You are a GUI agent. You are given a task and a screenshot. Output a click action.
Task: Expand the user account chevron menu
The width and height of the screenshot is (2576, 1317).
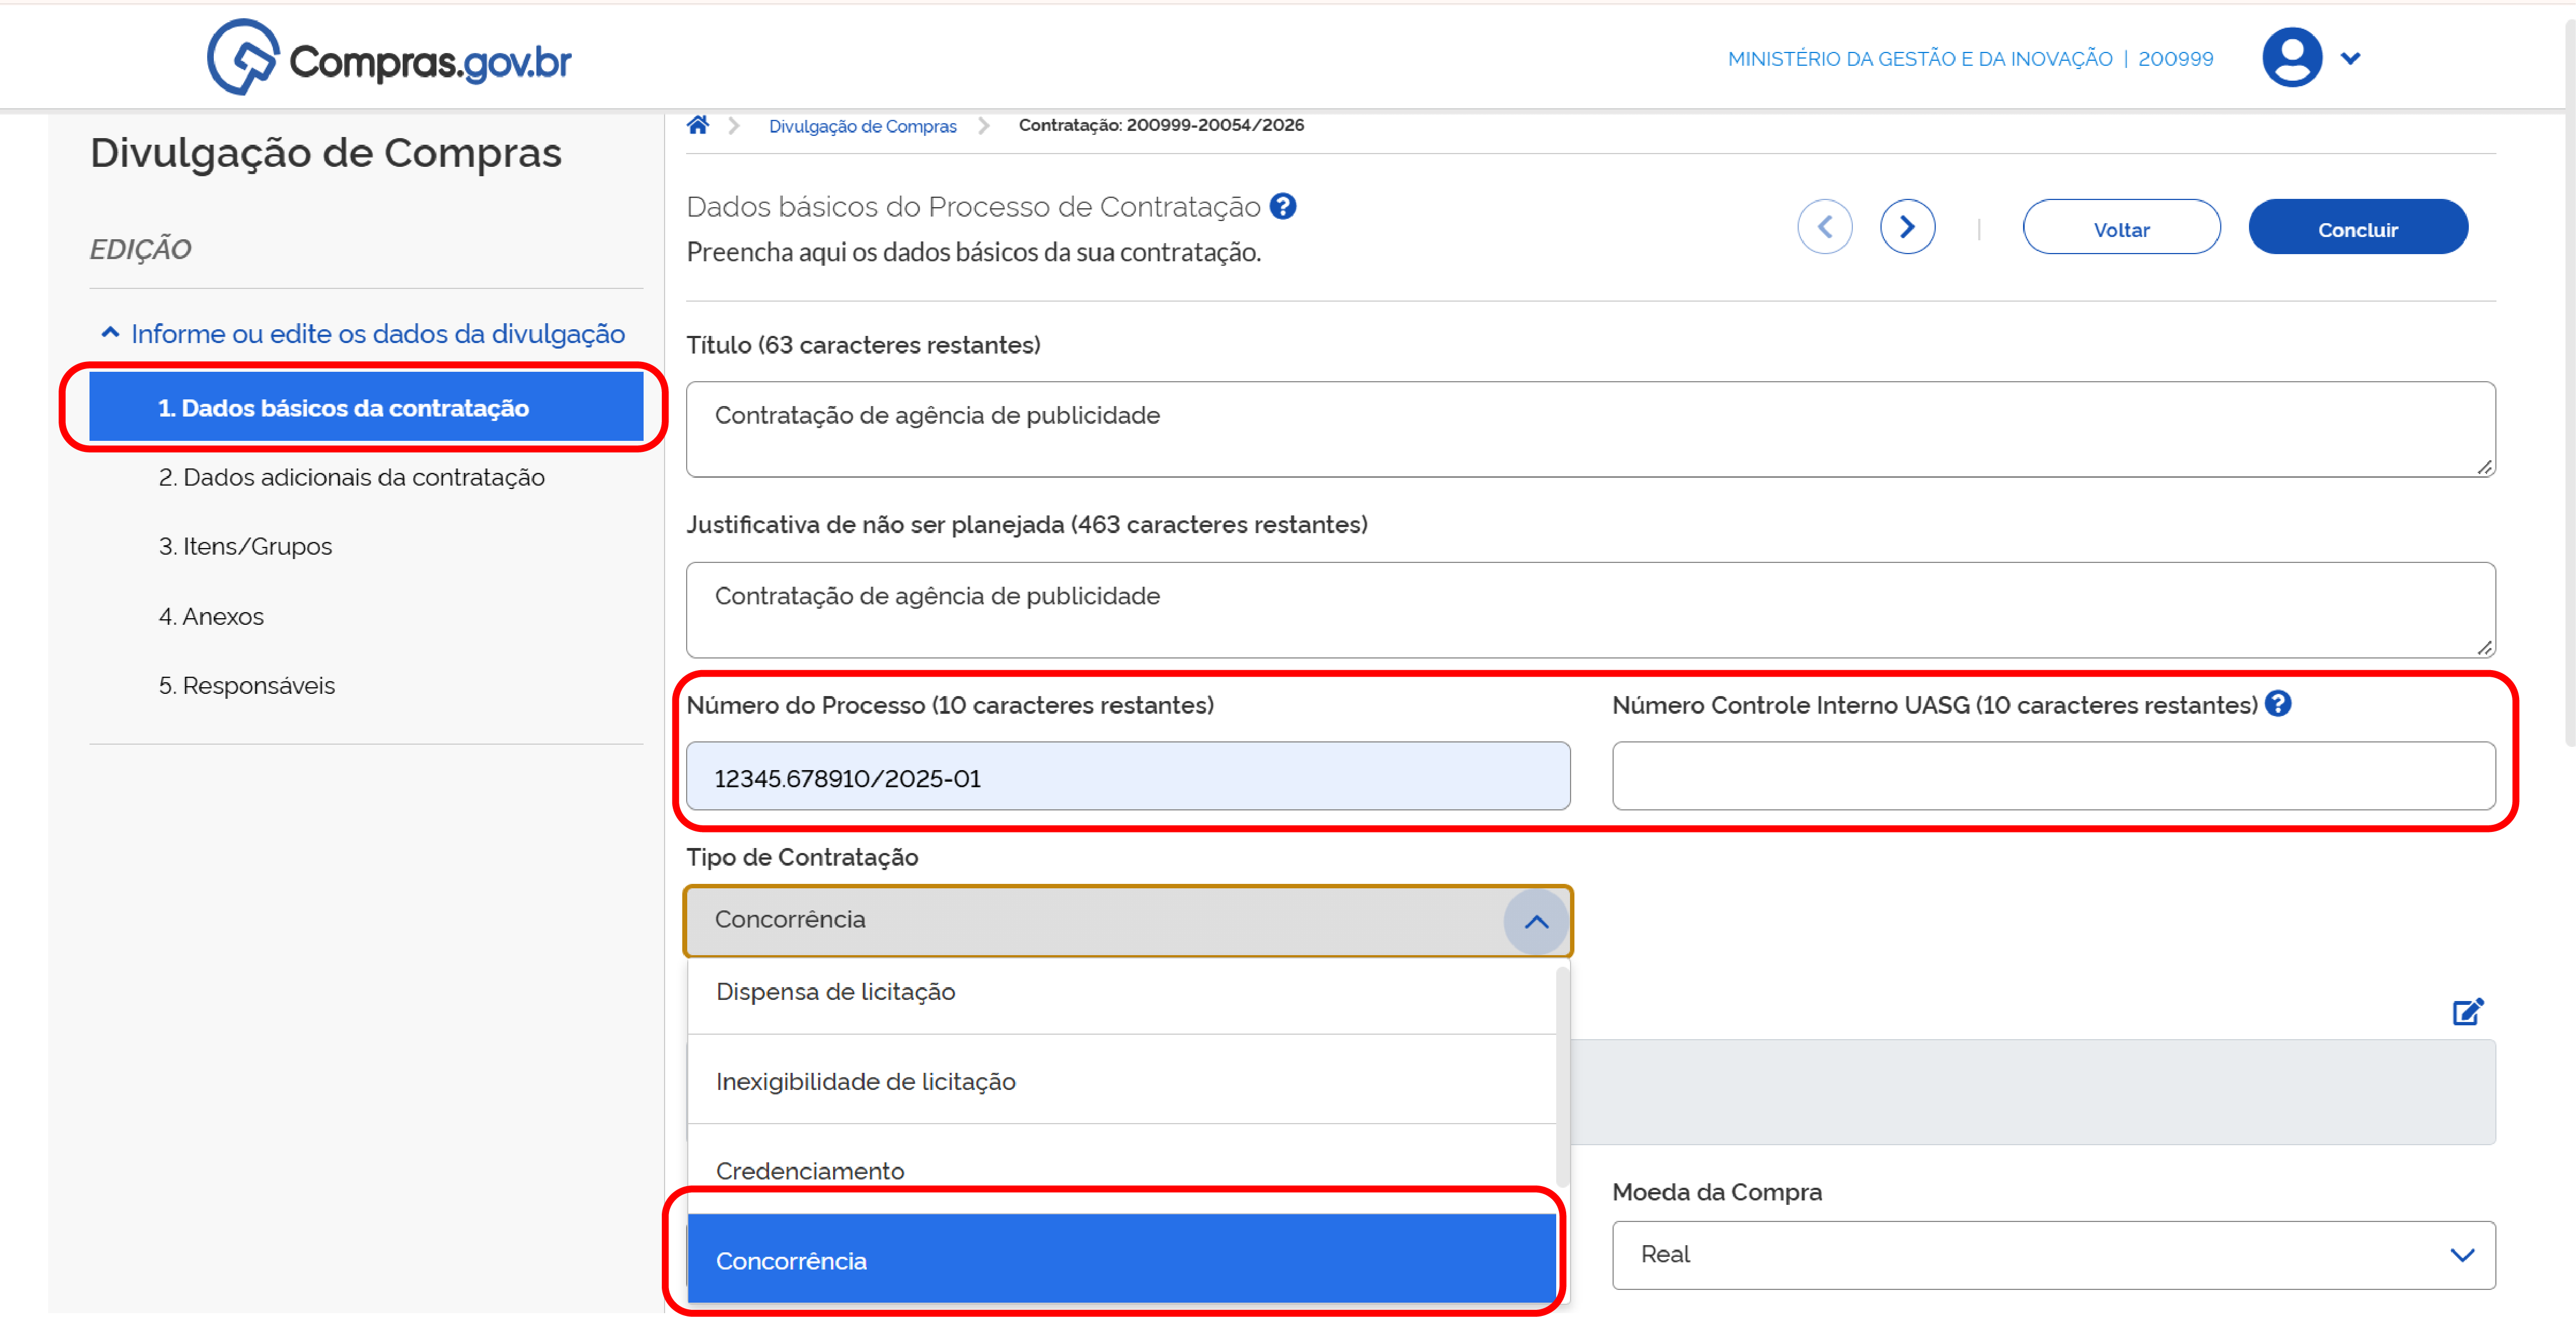click(2351, 59)
